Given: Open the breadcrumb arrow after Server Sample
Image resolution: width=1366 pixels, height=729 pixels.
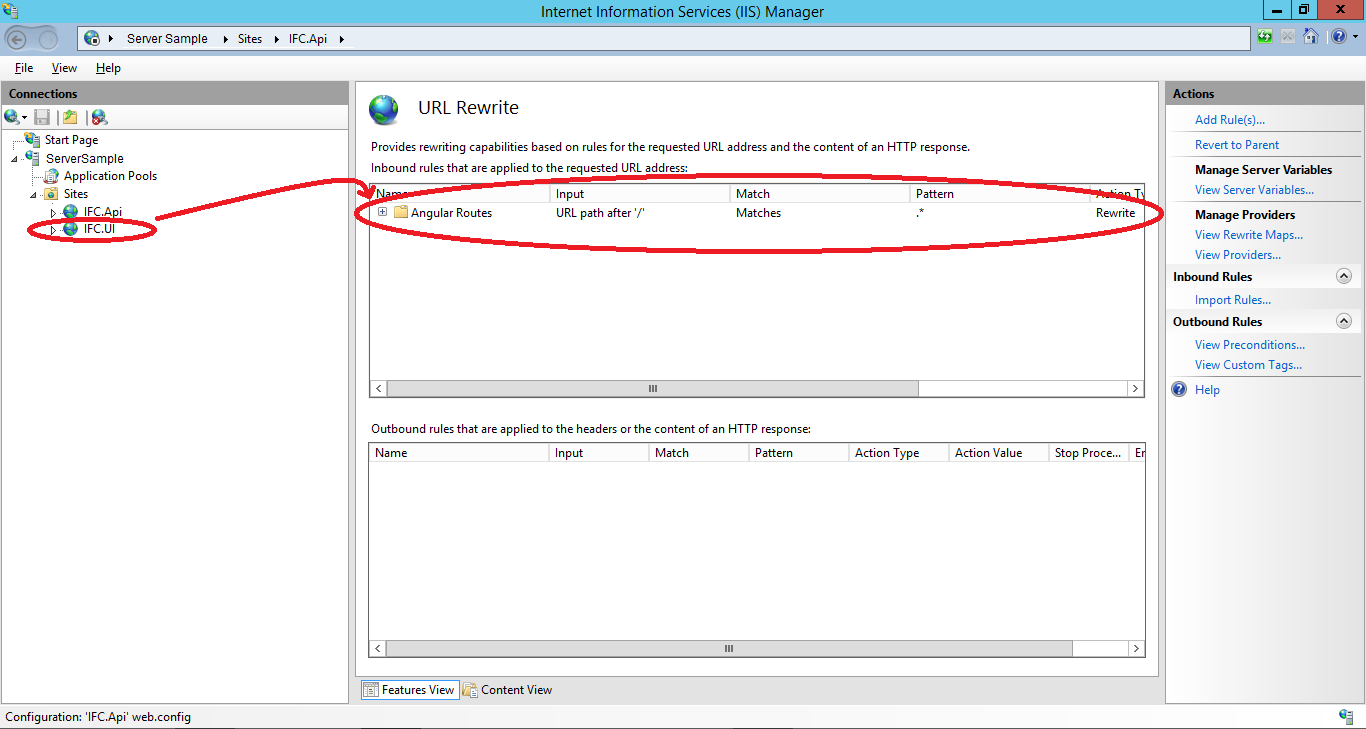Looking at the screenshot, I should [226, 39].
